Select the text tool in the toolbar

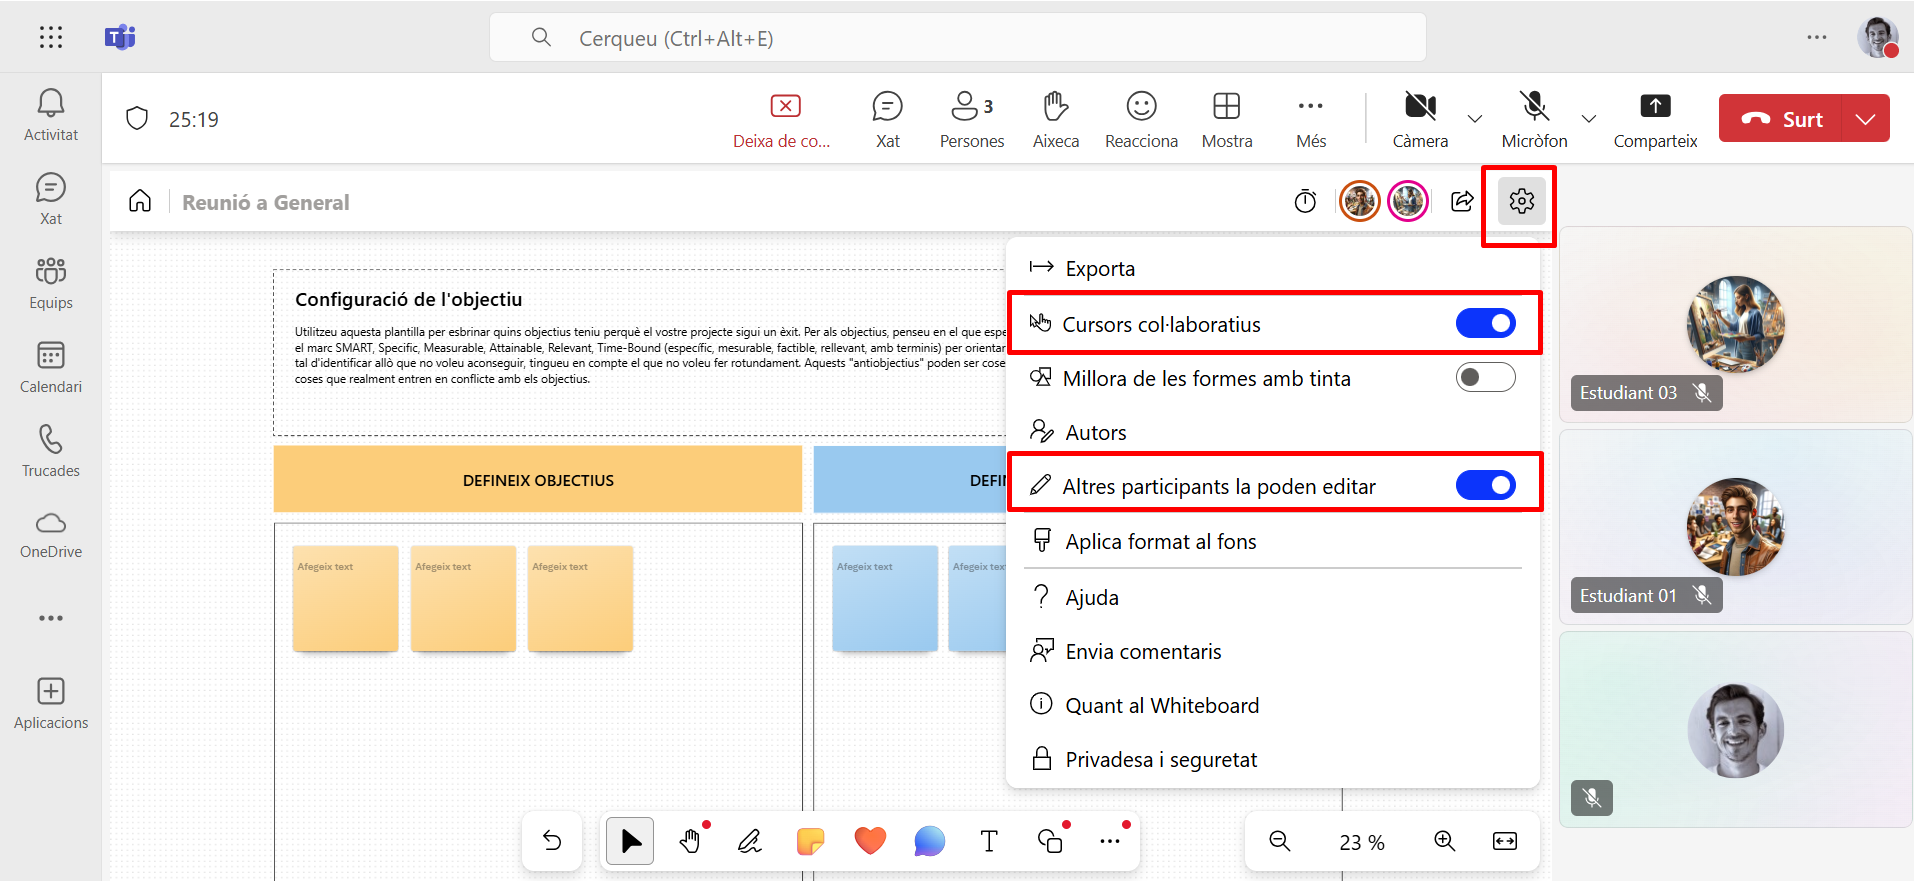[x=989, y=841]
